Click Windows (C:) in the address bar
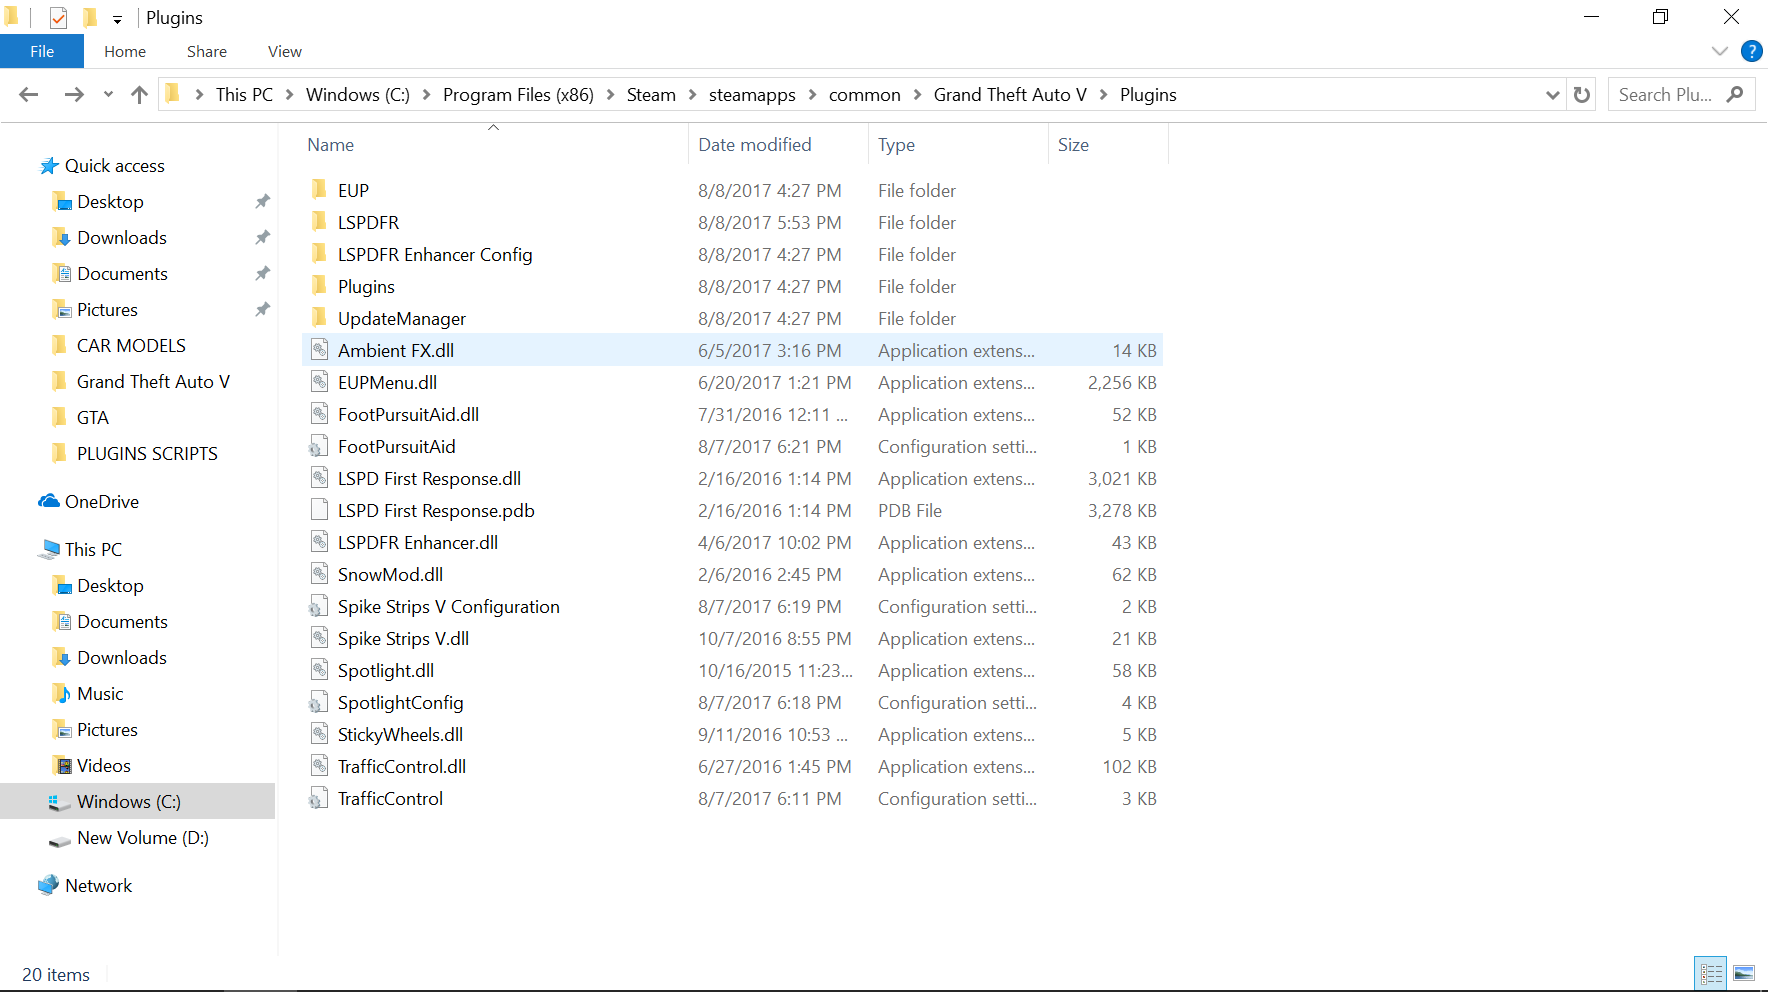1768x992 pixels. point(358,95)
